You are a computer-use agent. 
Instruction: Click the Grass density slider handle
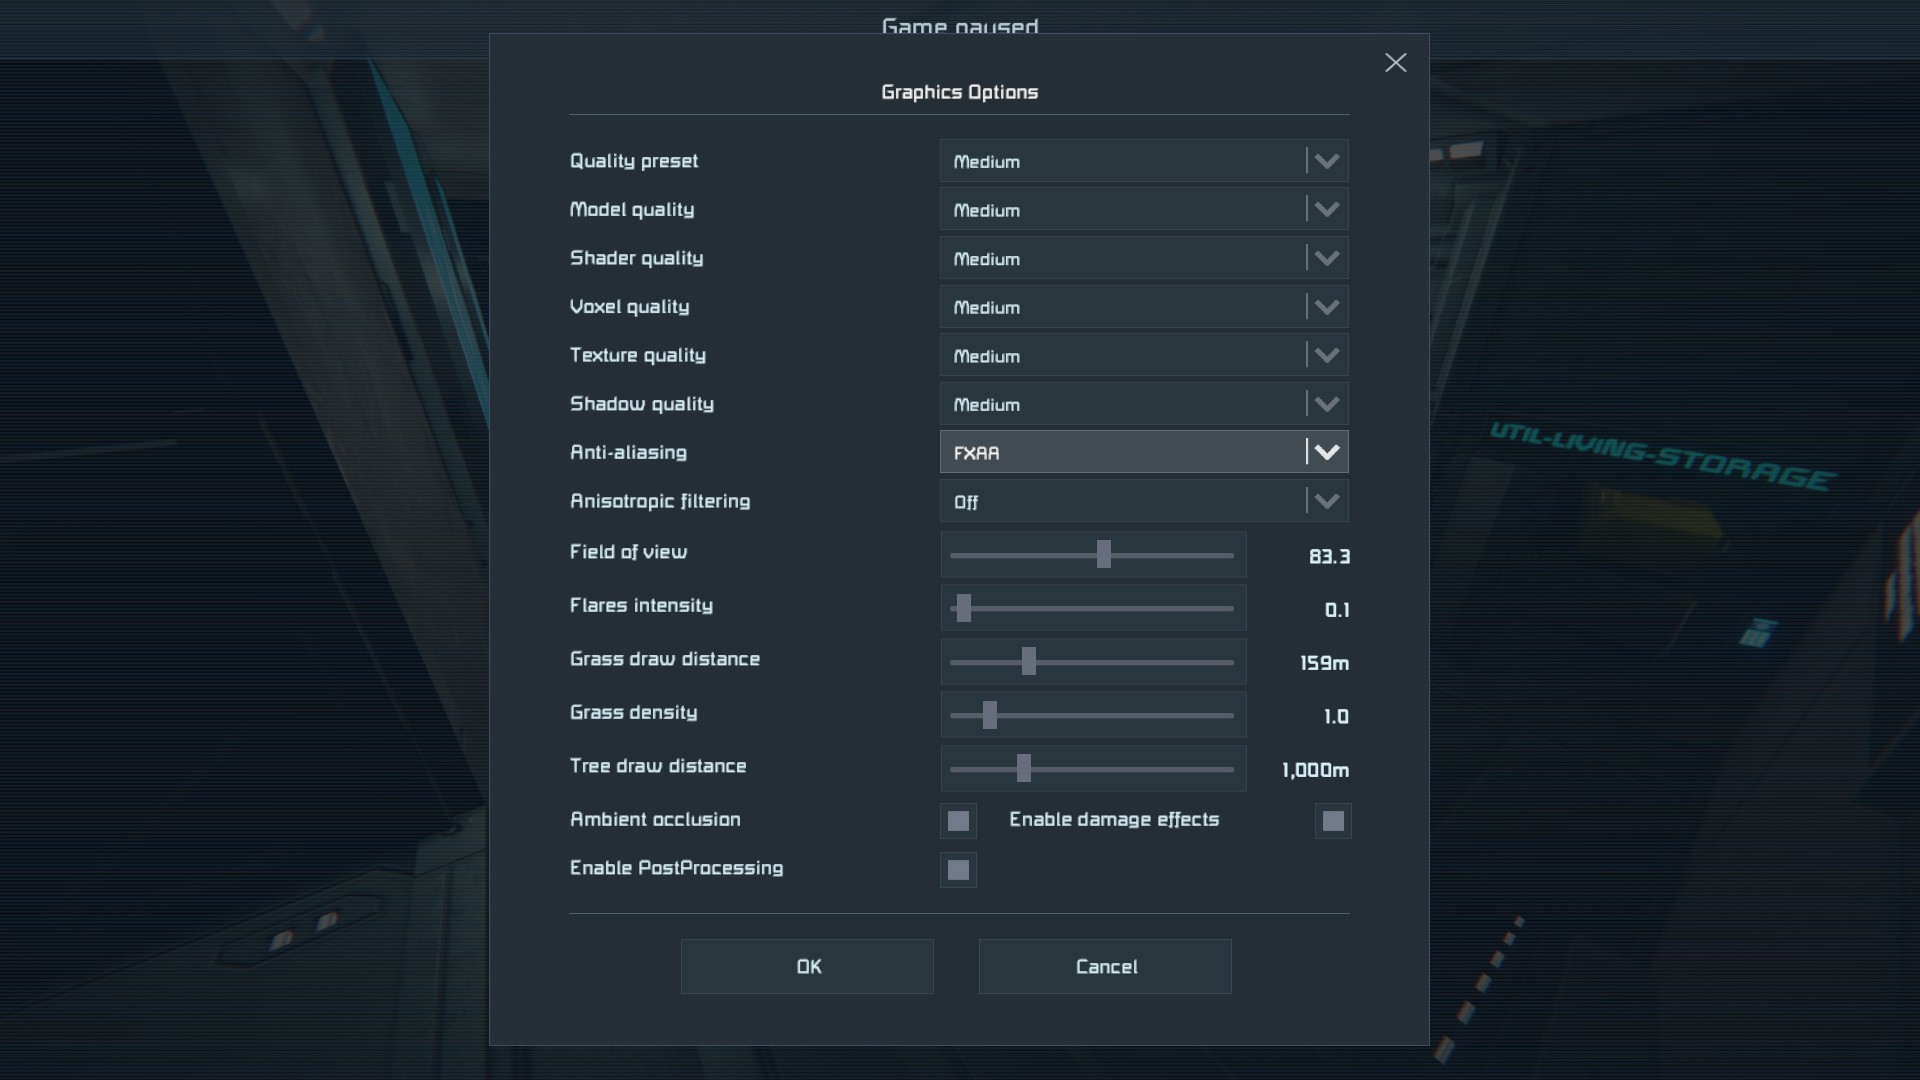pyautogui.click(x=990, y=715)
